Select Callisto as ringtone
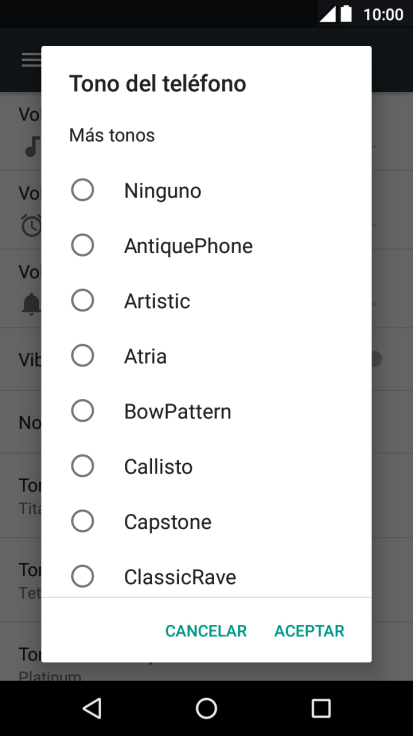Image resolution: width=413 pixels, height=736 pixels. 206,466
